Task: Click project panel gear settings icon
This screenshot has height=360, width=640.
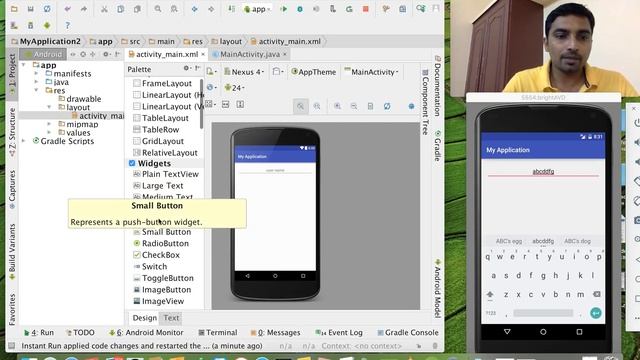Action: coord(106,54)
